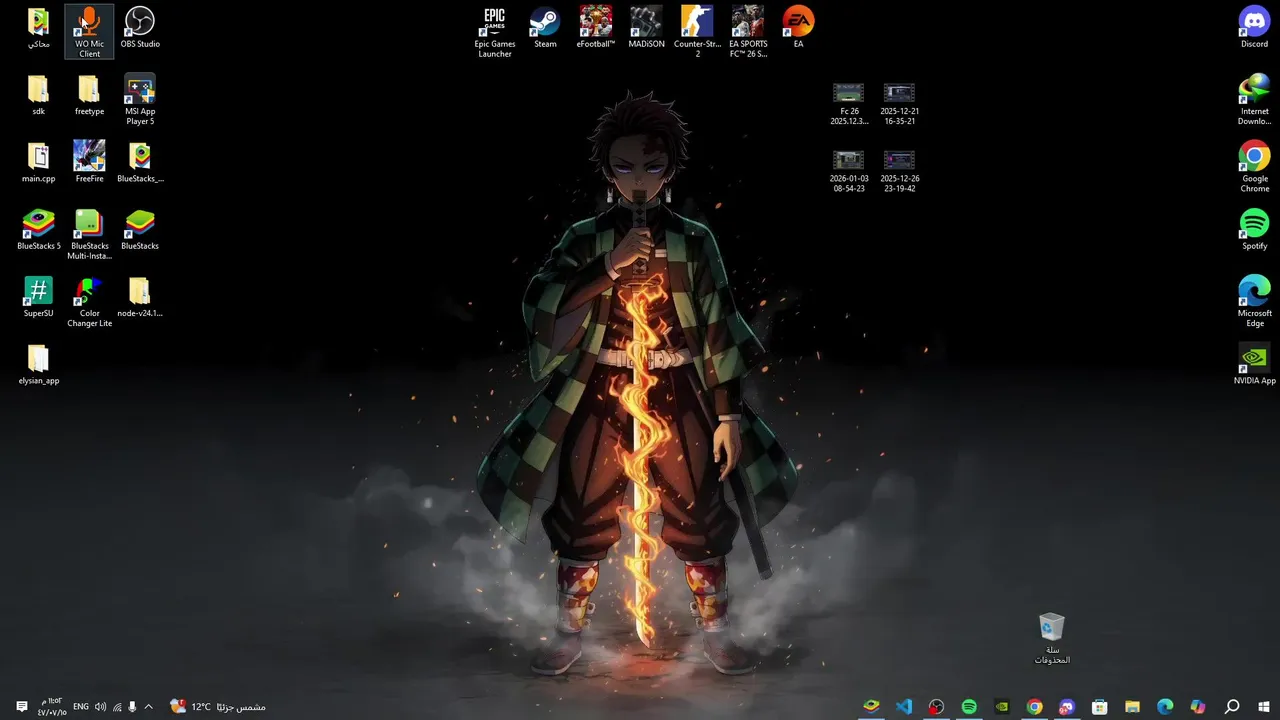Select the محاكي desktop shortcut
Viewport: 1280px width, 720px height.
click(x=38, y=28)
